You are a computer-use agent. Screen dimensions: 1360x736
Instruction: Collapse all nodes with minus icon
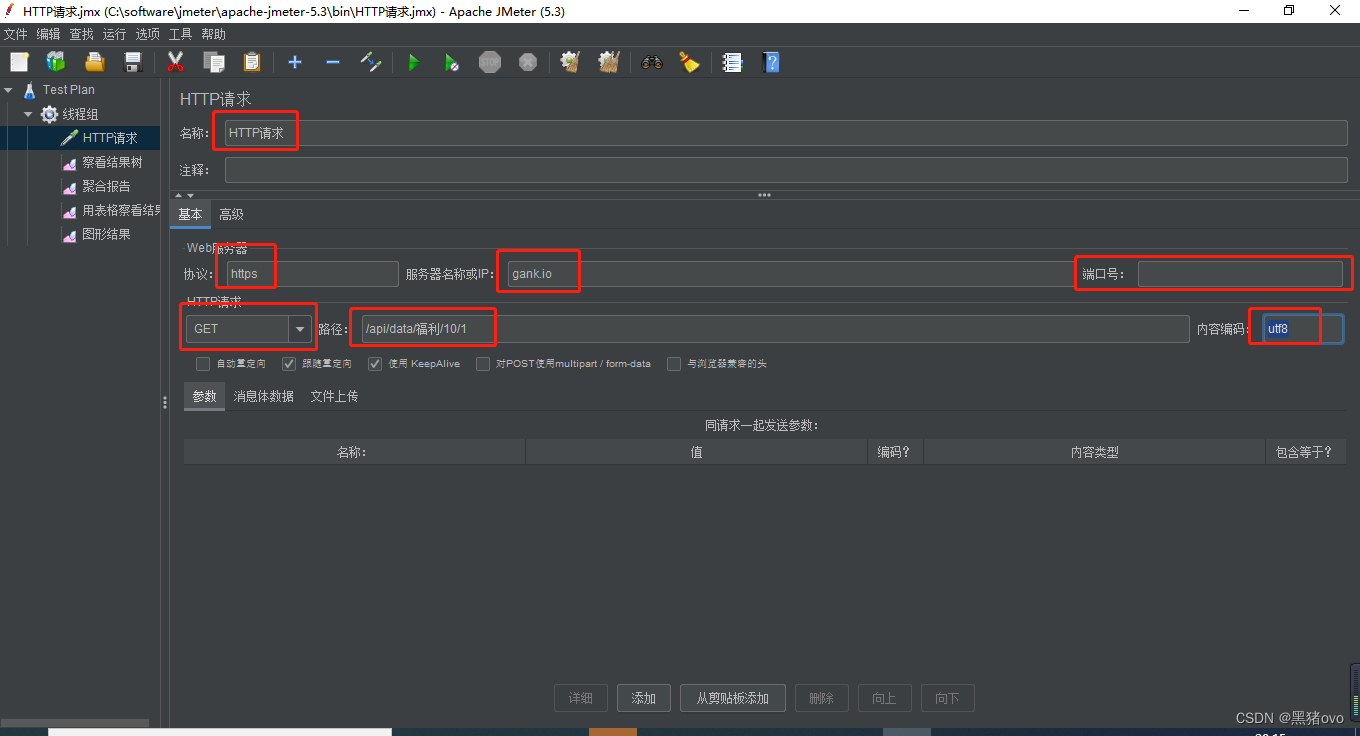tap(333, 62)
